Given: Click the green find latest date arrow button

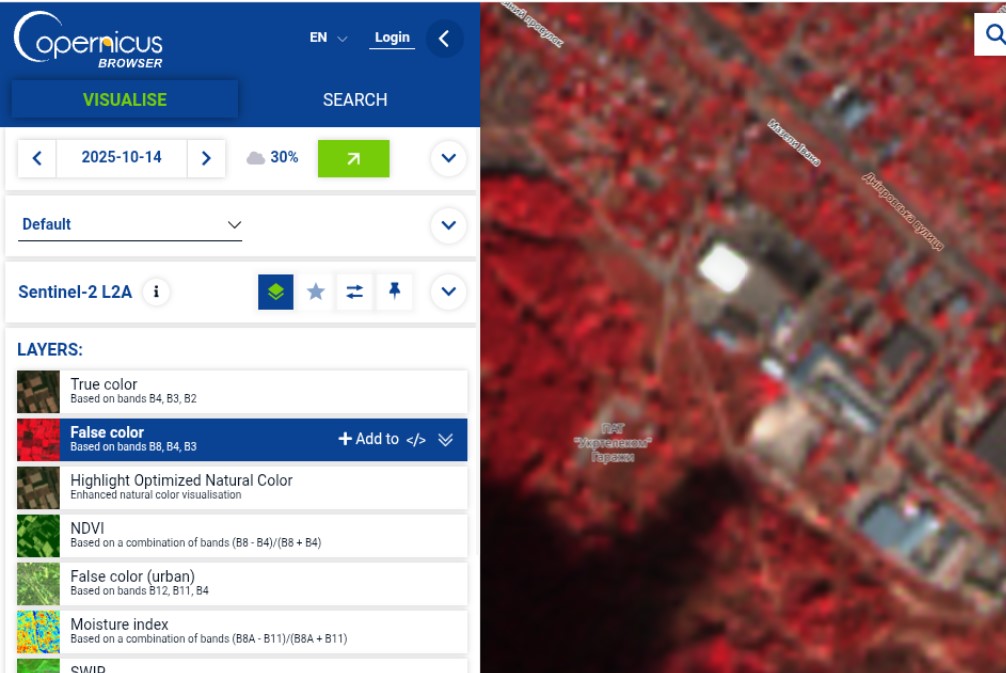Looking at the screenshot, I should (x=354, y=158).
